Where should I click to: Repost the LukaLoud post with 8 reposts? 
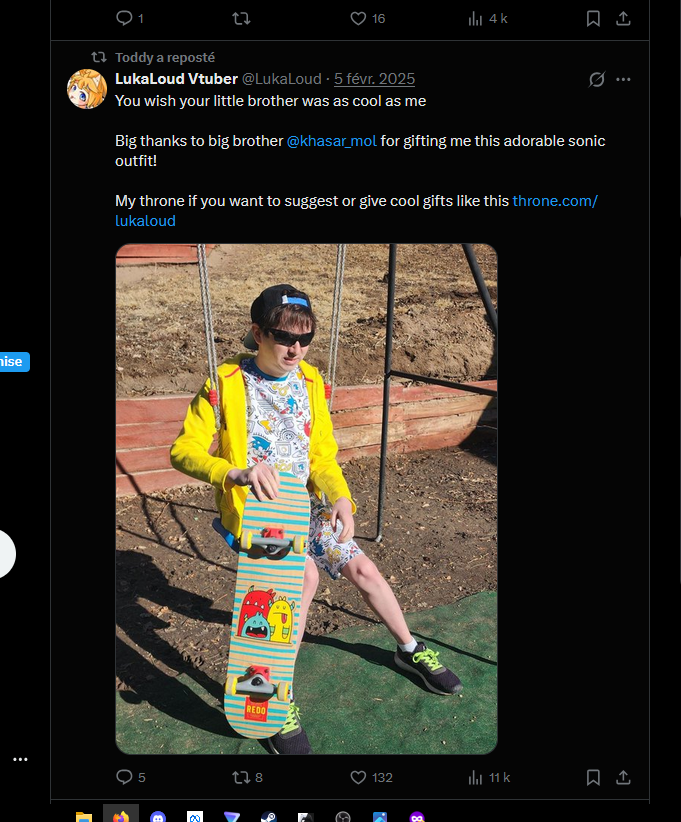(x=241, y=777)
